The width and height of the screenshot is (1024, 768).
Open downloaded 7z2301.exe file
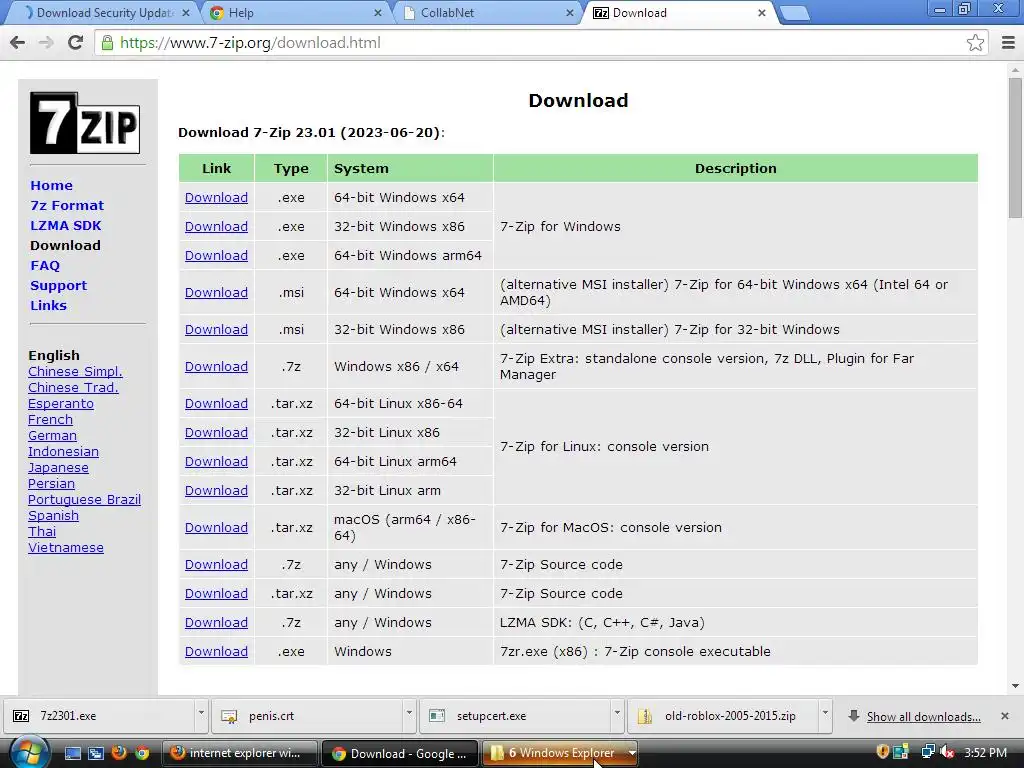pos(100,716)
